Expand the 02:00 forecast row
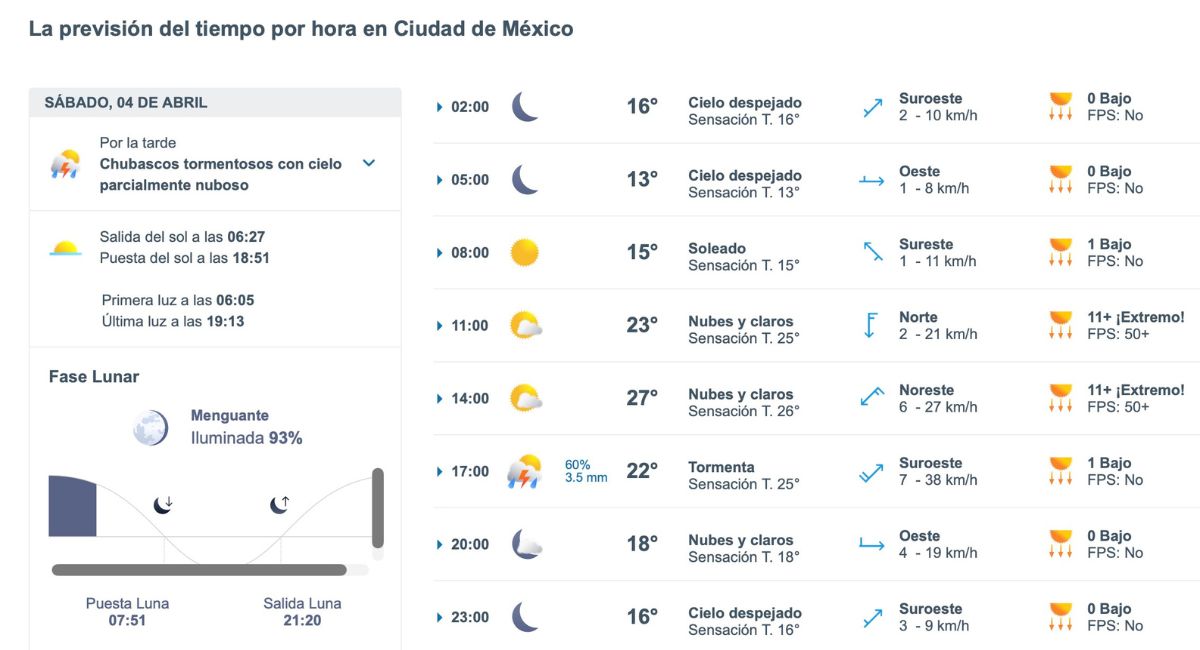Screen dimensions: 1200x650 438,106
